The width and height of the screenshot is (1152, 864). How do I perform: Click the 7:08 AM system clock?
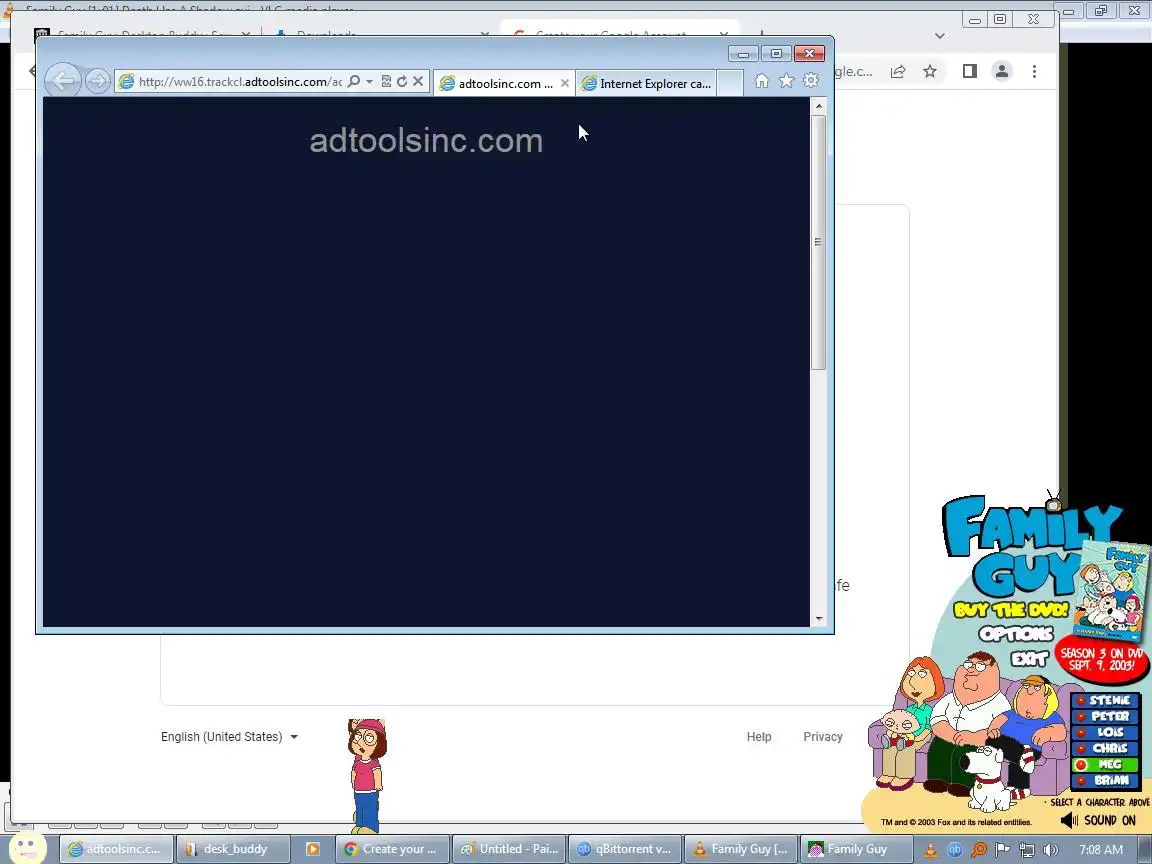pyautogui.click(x=1101, y=850)
